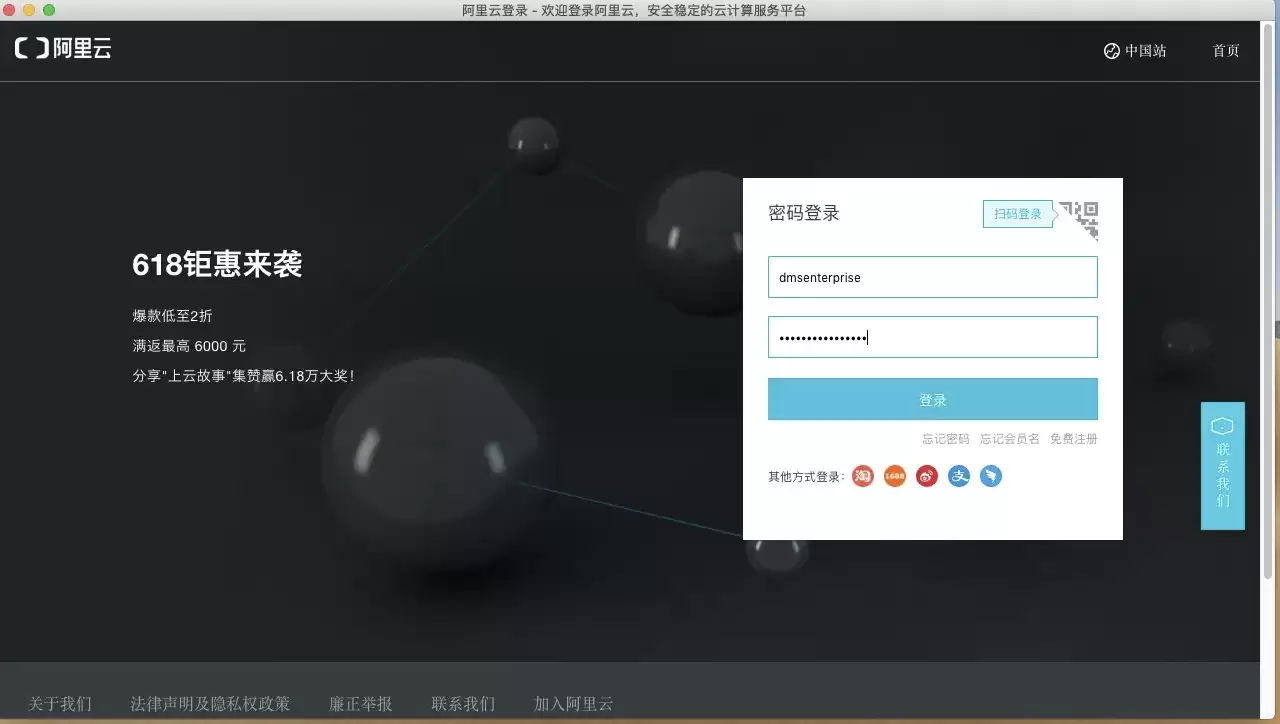
Task: Click the yellow window minimize button
Action: tap(29, 10)
